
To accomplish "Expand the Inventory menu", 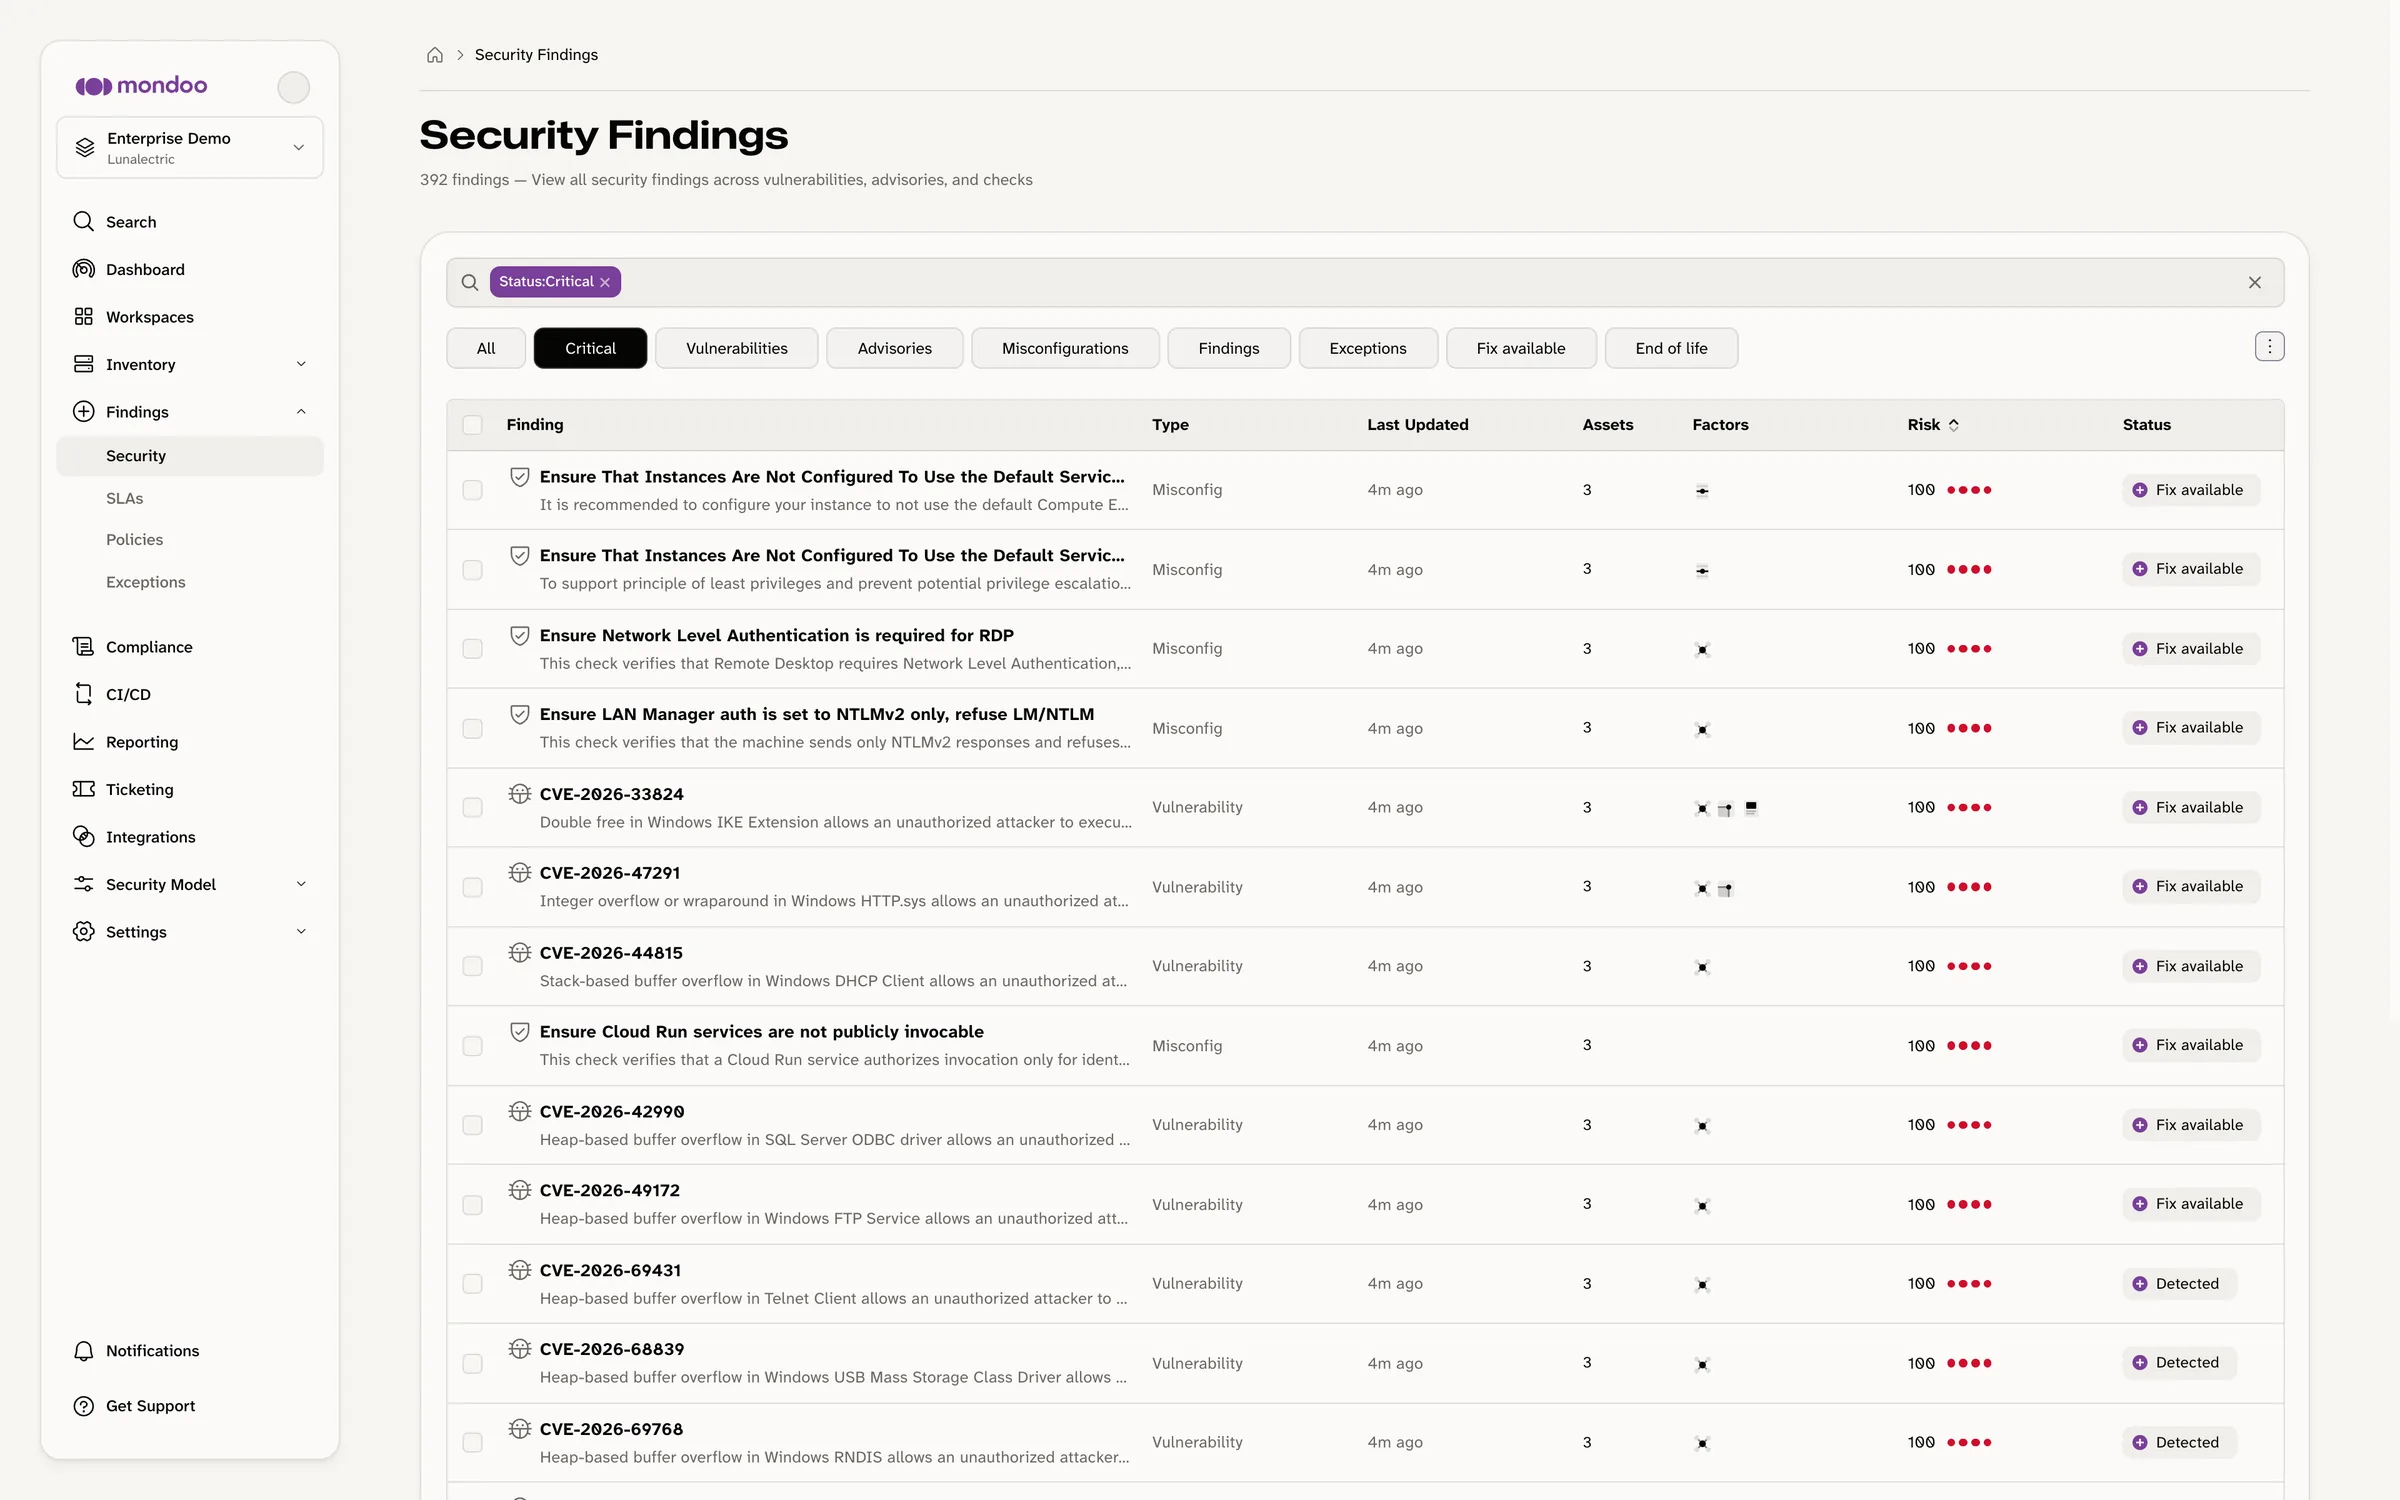I will 190,365.
